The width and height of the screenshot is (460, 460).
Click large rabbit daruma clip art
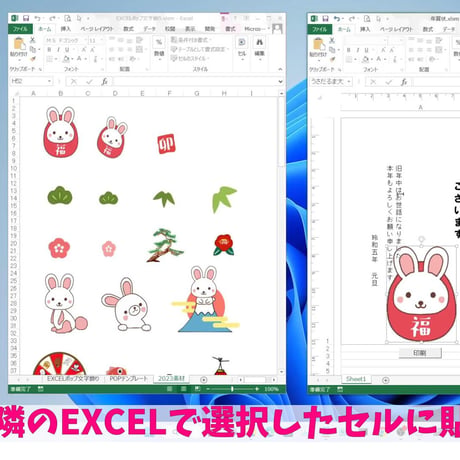point(61,132)
